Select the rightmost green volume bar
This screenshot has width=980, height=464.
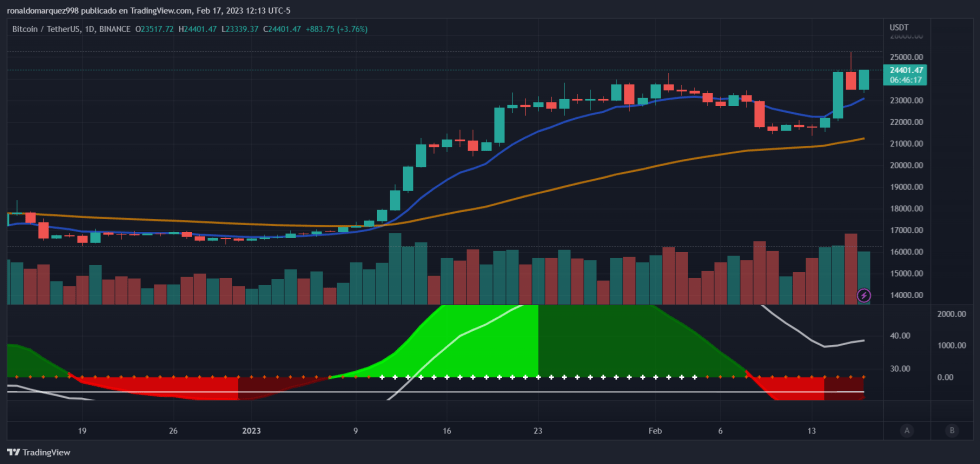point(864,278)
